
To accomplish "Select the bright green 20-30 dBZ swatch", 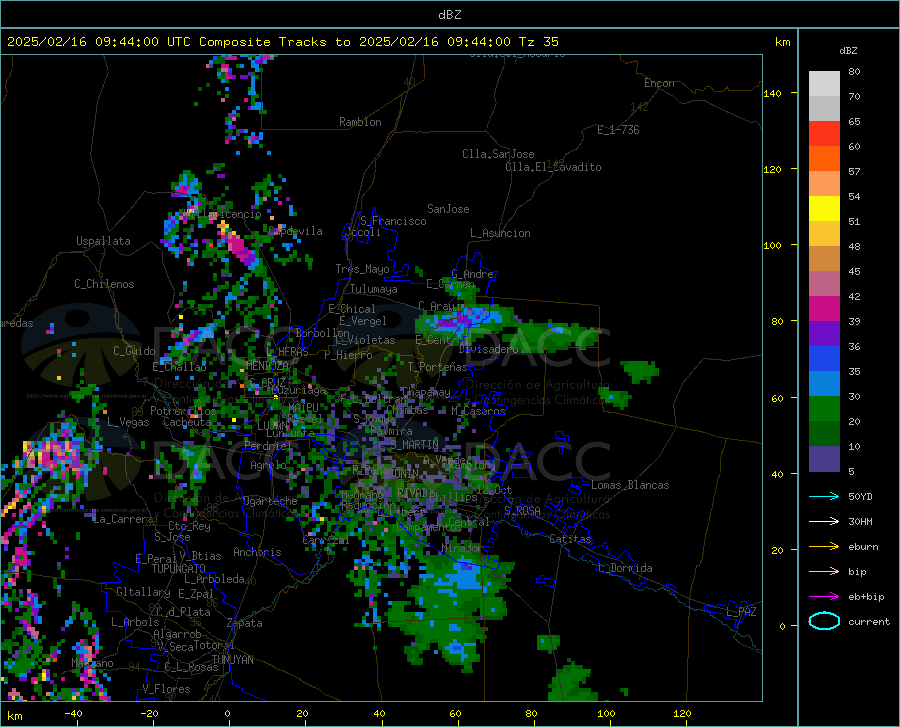I will 824,409.
